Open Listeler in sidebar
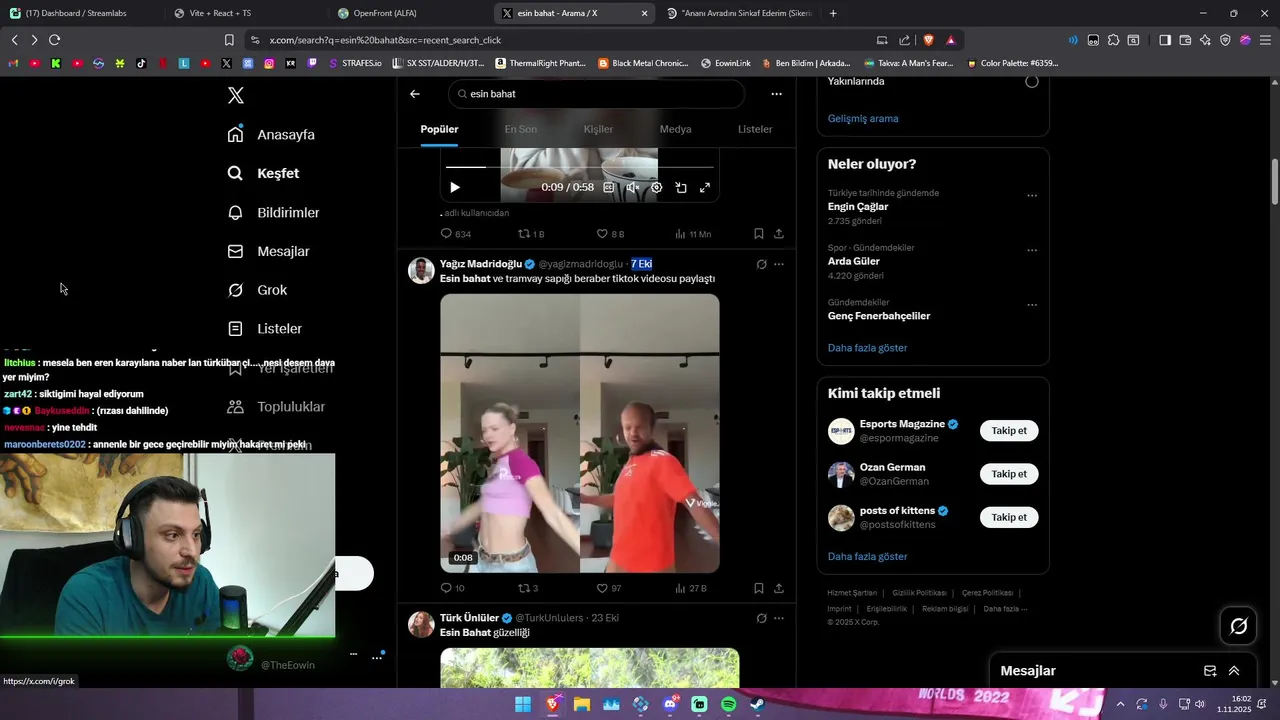 (x=264, y=328)
